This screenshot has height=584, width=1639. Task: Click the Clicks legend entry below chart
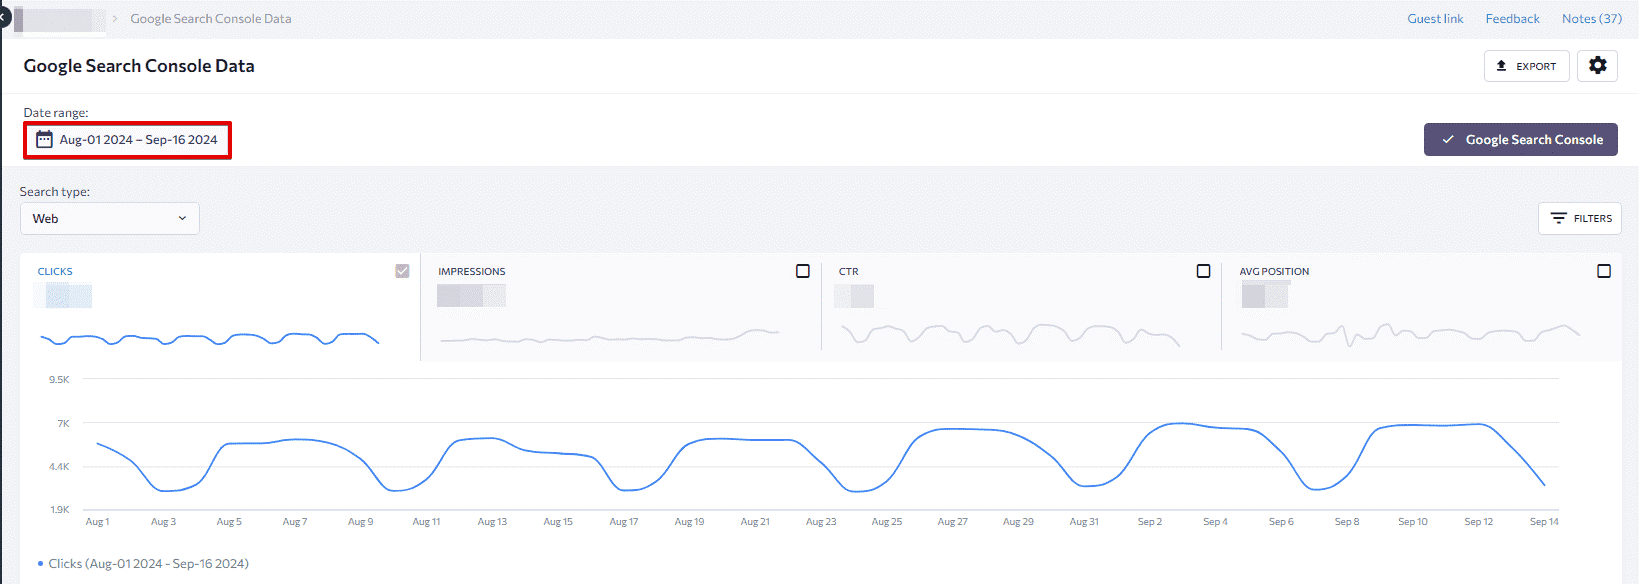tap(143, 564)
